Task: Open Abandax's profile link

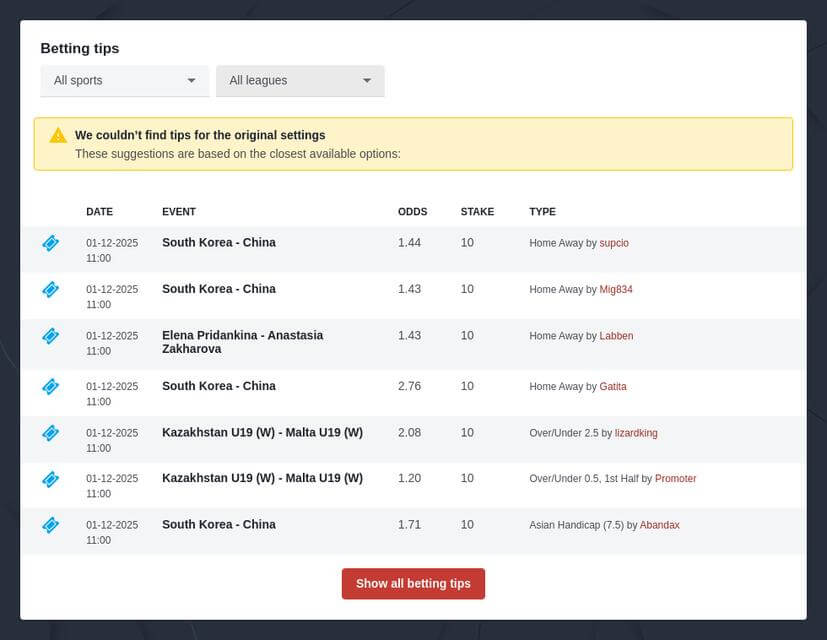Action: pos(659,525)
